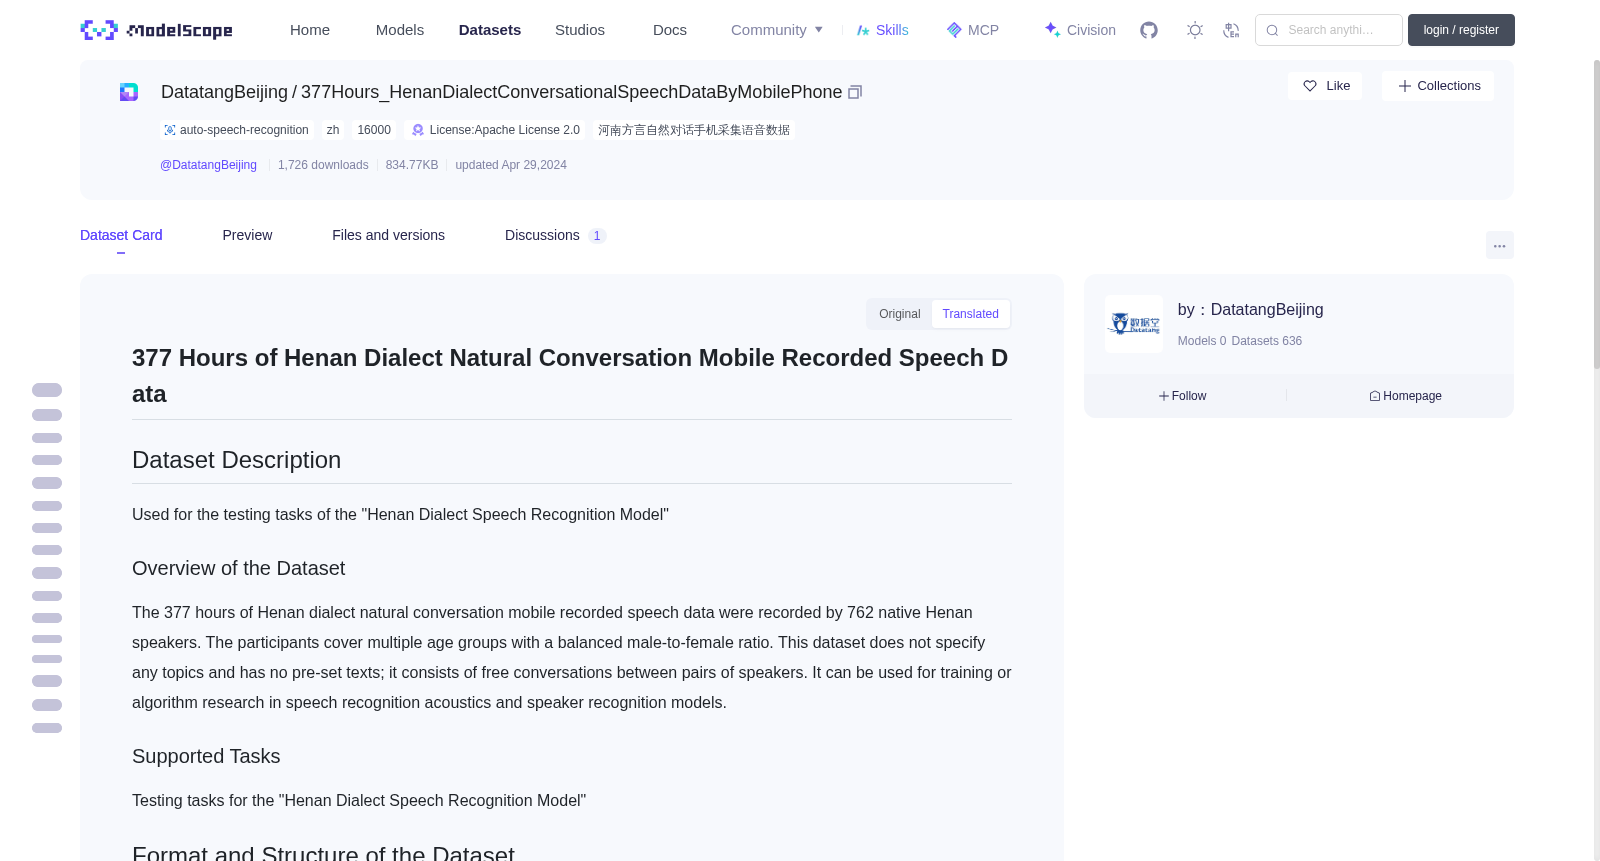The image size is (1600, 861).
Task: Click the zh language tag
Action: pos(333,130)
